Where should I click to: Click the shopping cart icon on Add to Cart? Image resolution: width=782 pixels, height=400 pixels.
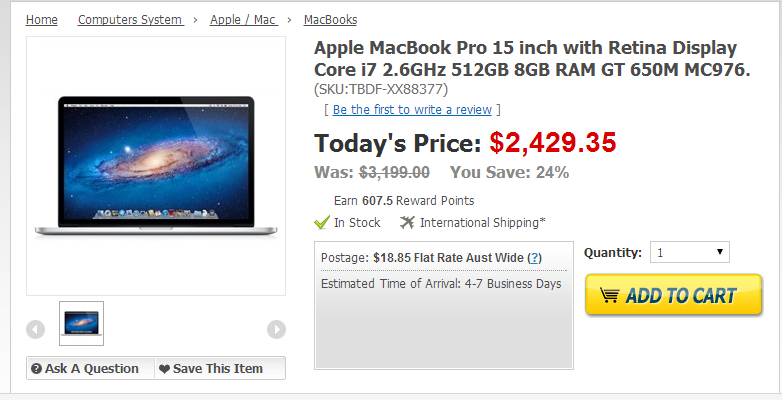609,295
